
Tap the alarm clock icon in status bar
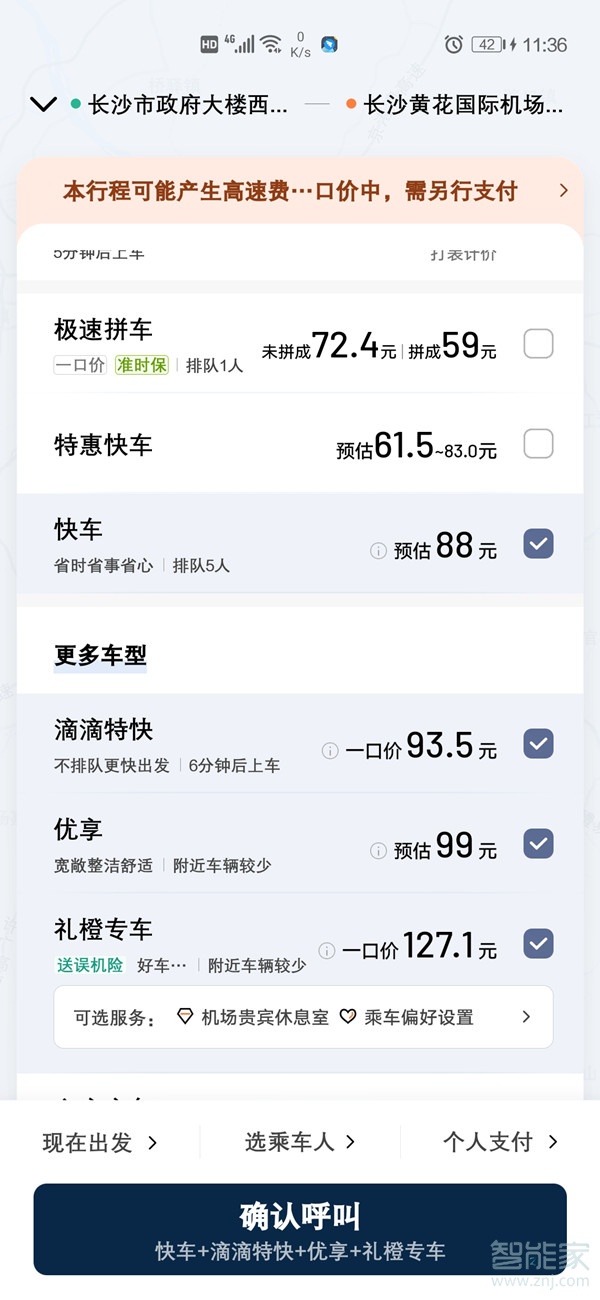pyautogui.click(x=452, y=43)
